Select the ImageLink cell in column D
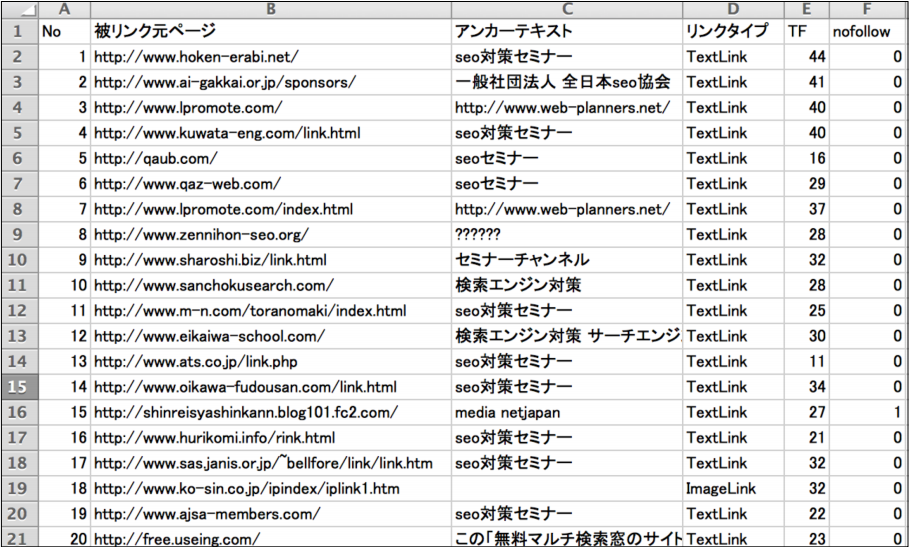Viewport: 910px width, 547px height. (734, 488)
